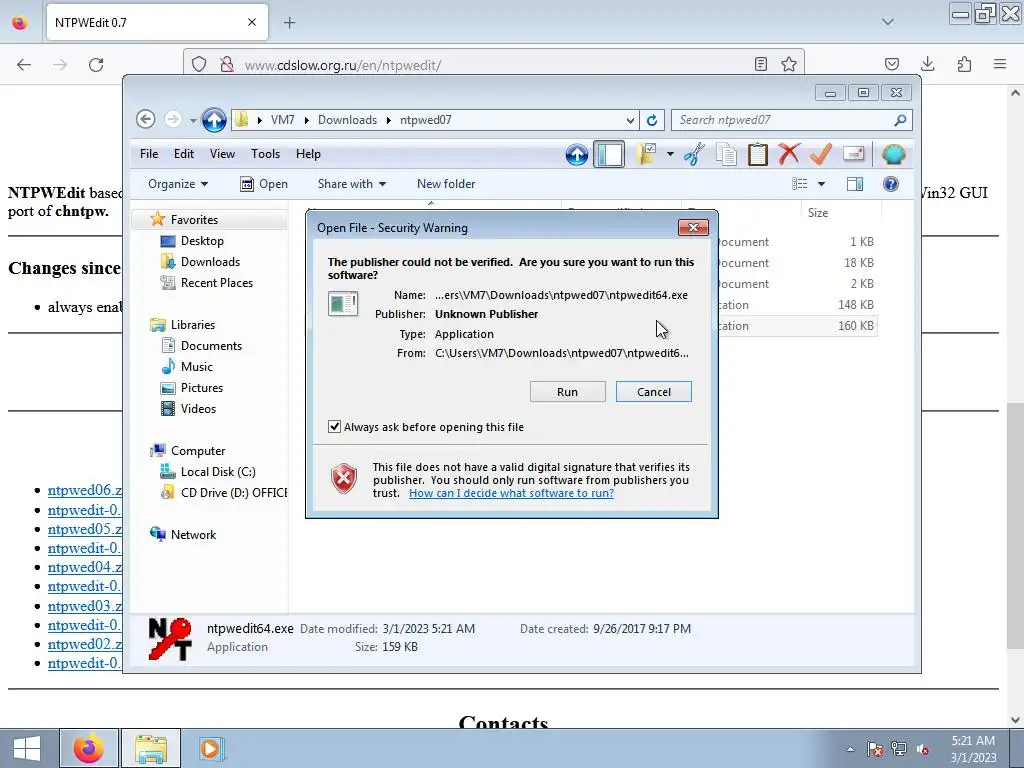The image size is (1024, 768).
Task: Open the View menu in Explorer
Action: coord(222,154)
